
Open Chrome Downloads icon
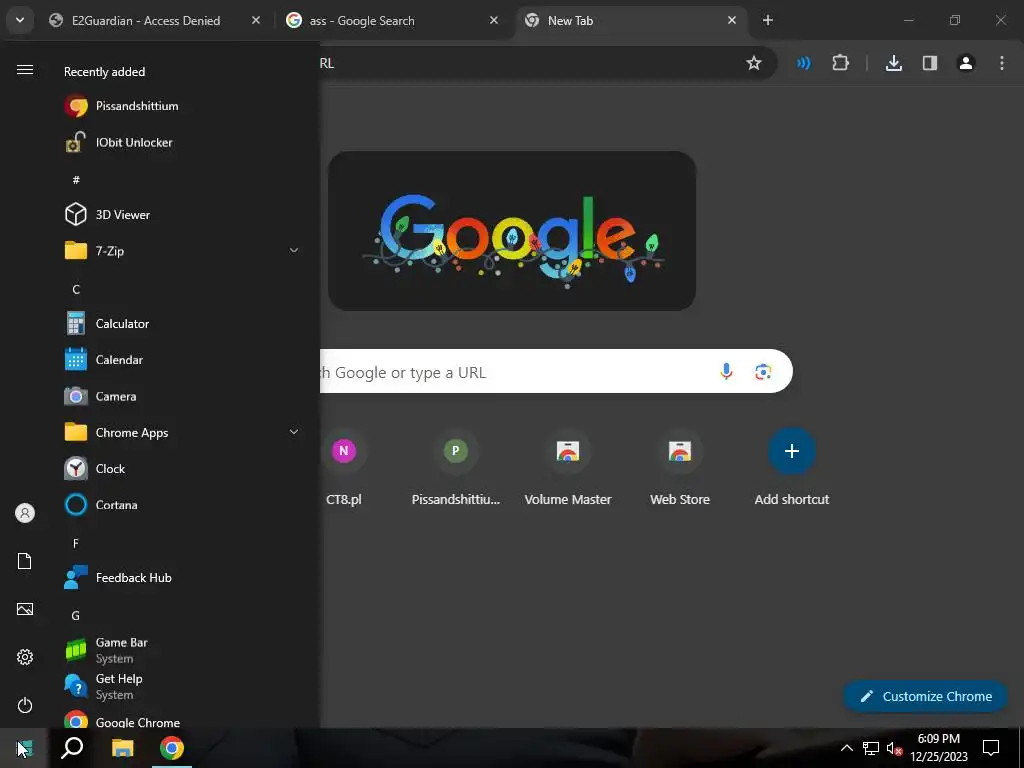(x=894, y=63)
